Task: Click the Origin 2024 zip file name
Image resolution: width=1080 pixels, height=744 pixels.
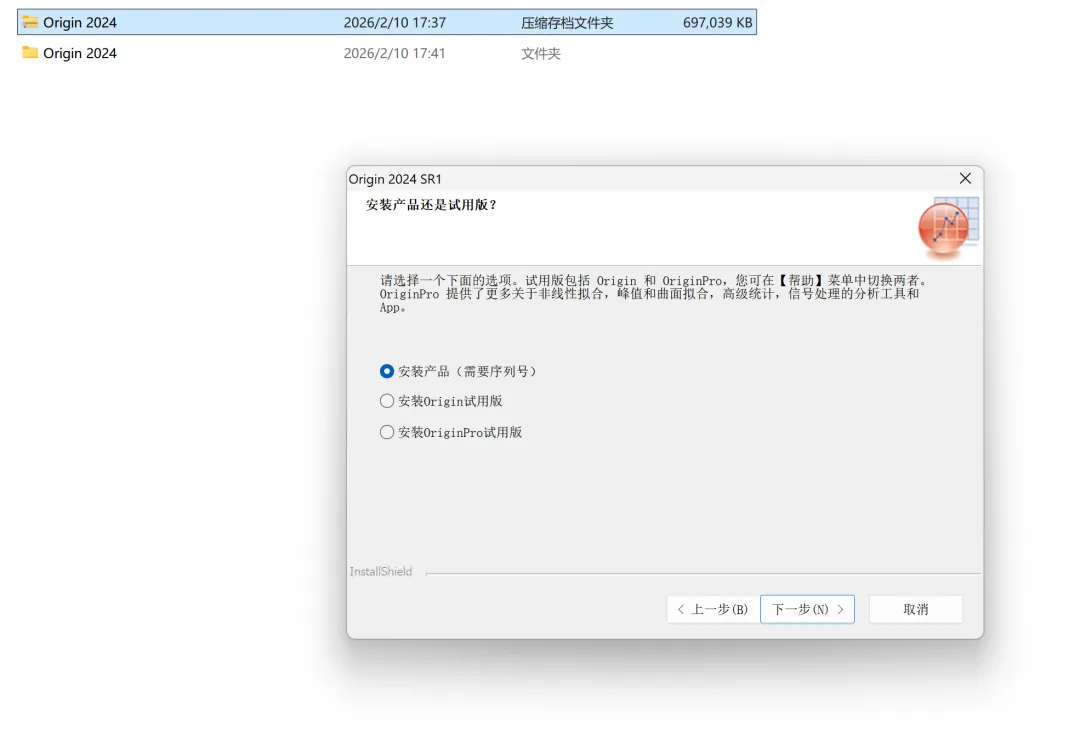Action: click(x=80, y=23)
